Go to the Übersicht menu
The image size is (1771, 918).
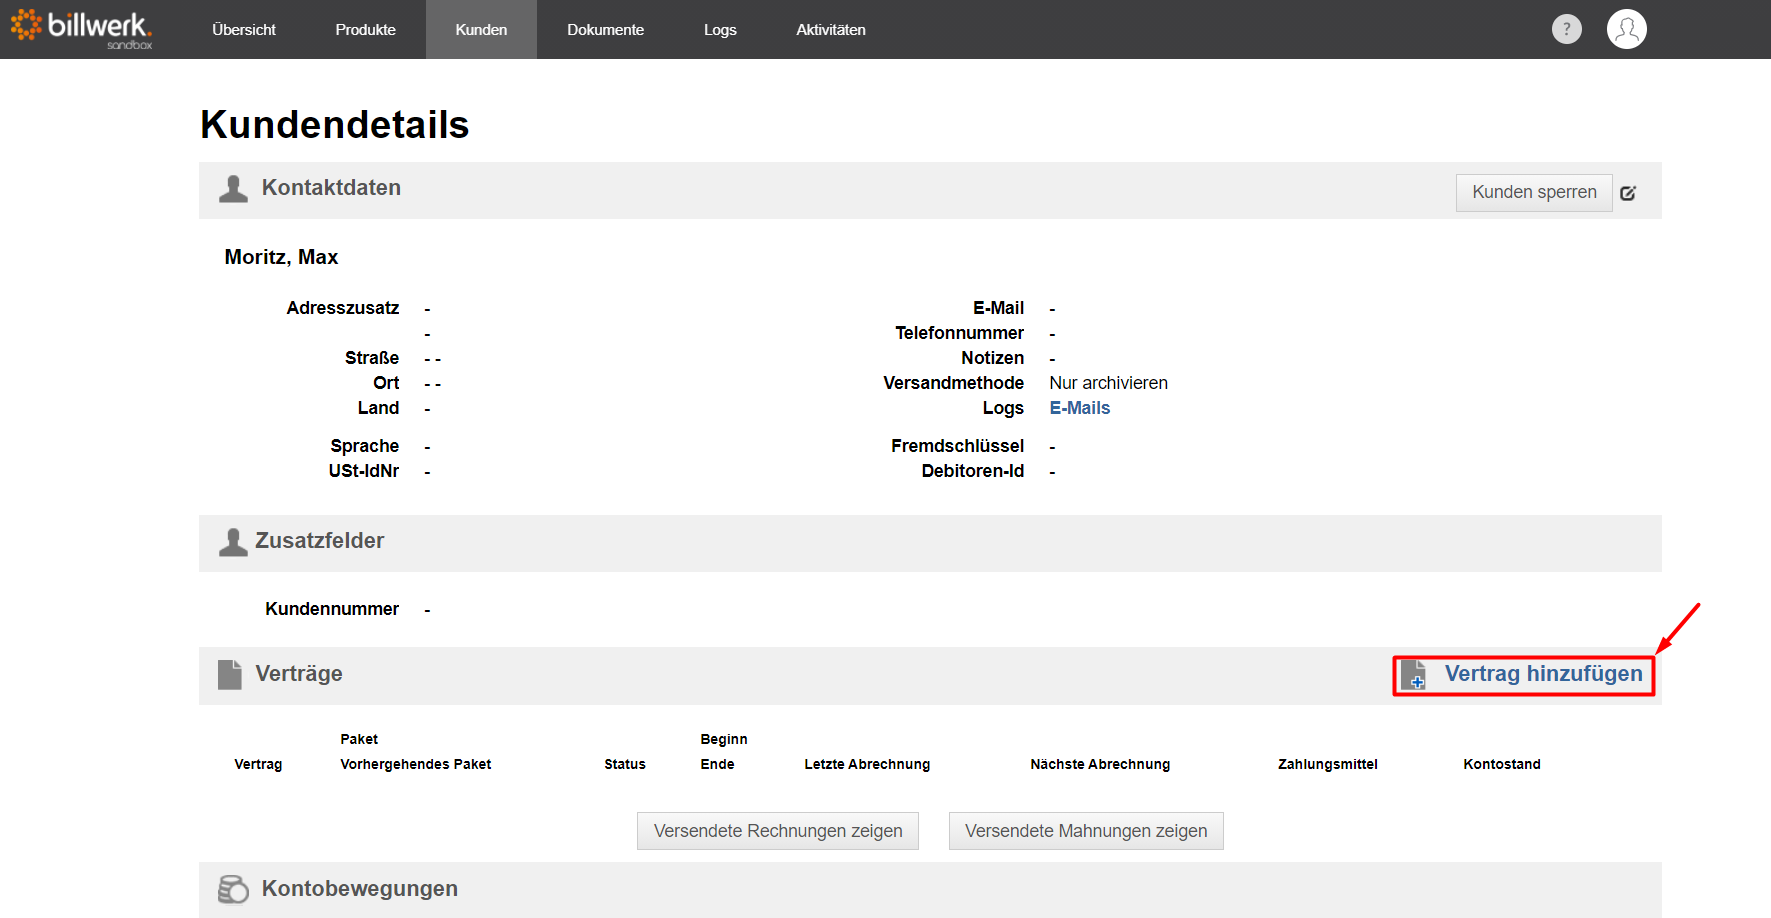(x=244, y=30)
